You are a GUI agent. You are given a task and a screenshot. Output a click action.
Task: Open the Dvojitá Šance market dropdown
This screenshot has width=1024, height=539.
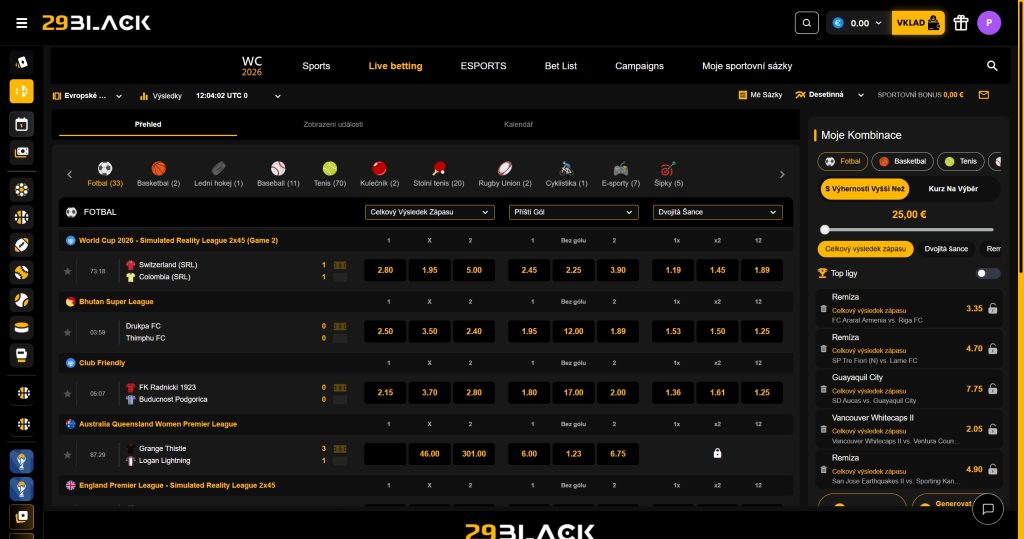[x=717, y=212]
